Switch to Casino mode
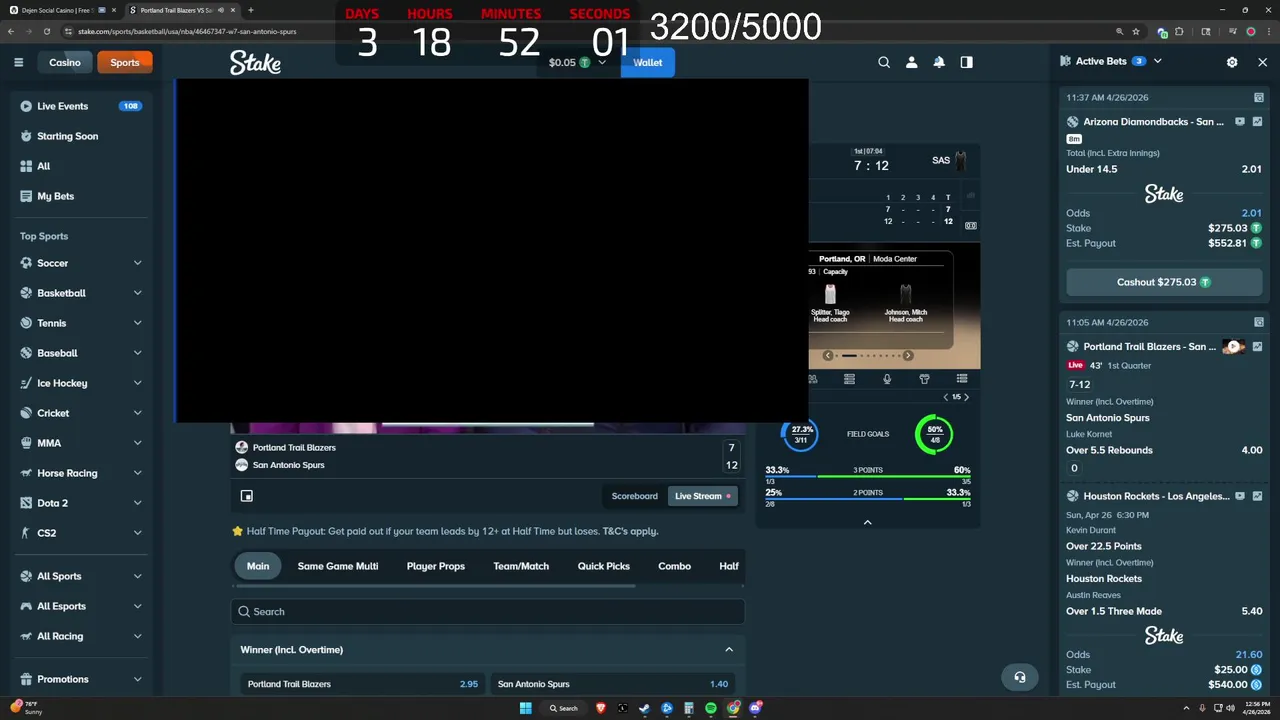This screenshot has height=720, width=1280. [x=65, y=62]
